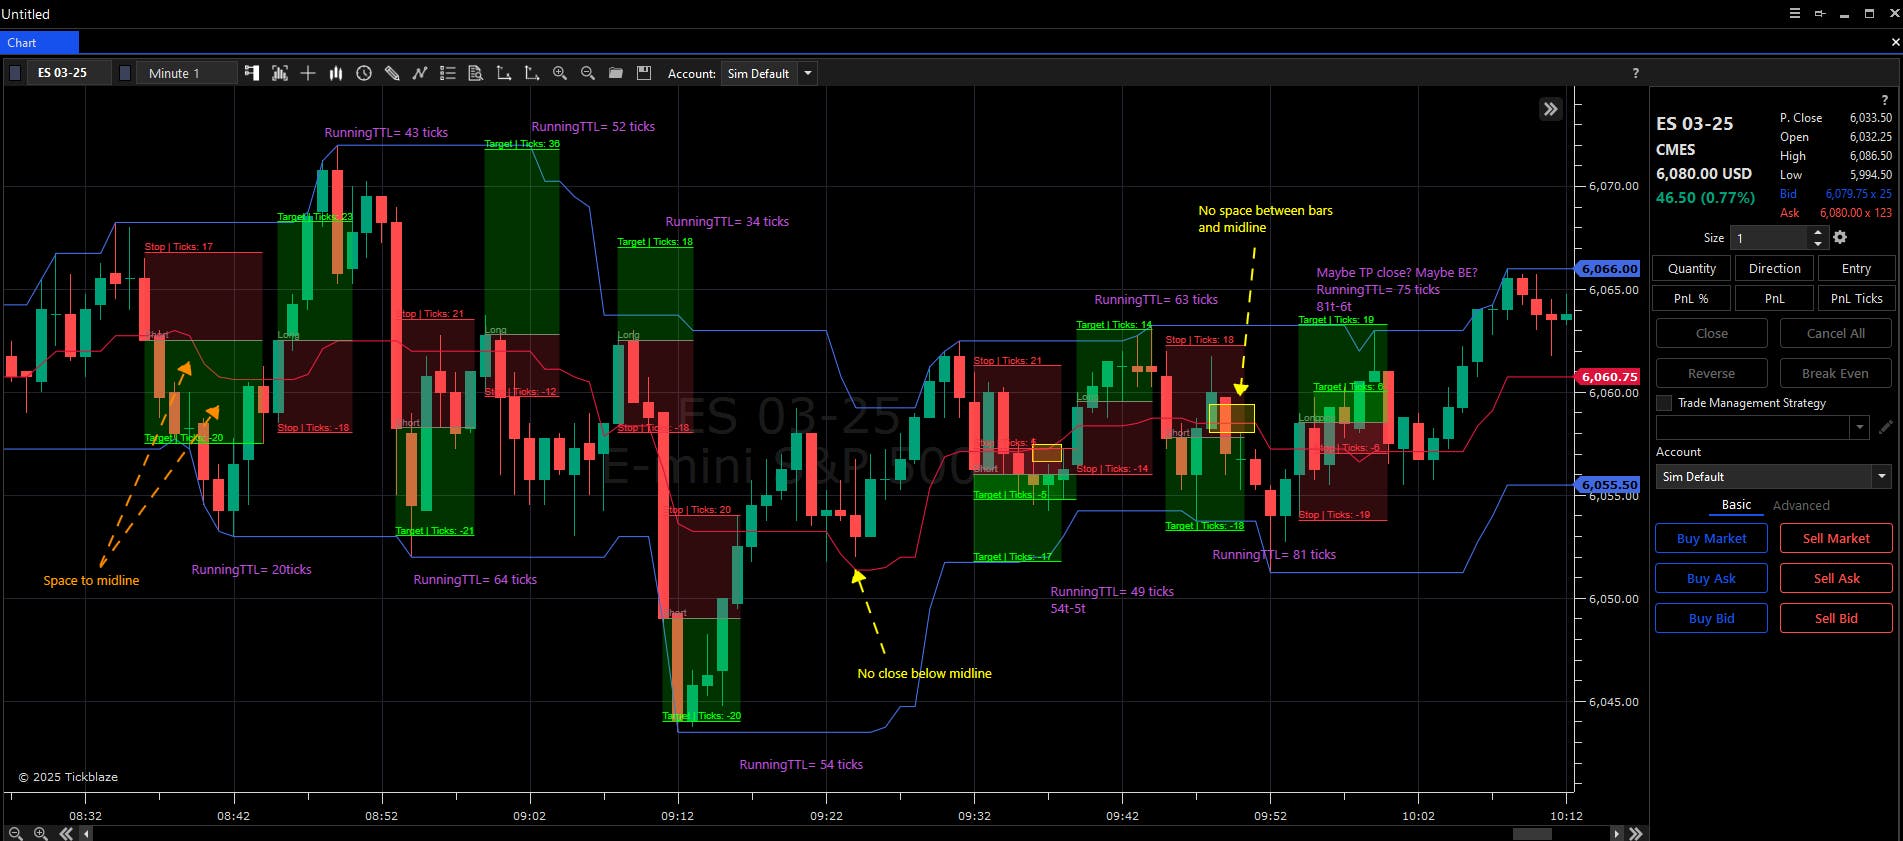Open the folder load template icon
The width and height of the screenshot is (1903, 841).
[x=616, y=73]
